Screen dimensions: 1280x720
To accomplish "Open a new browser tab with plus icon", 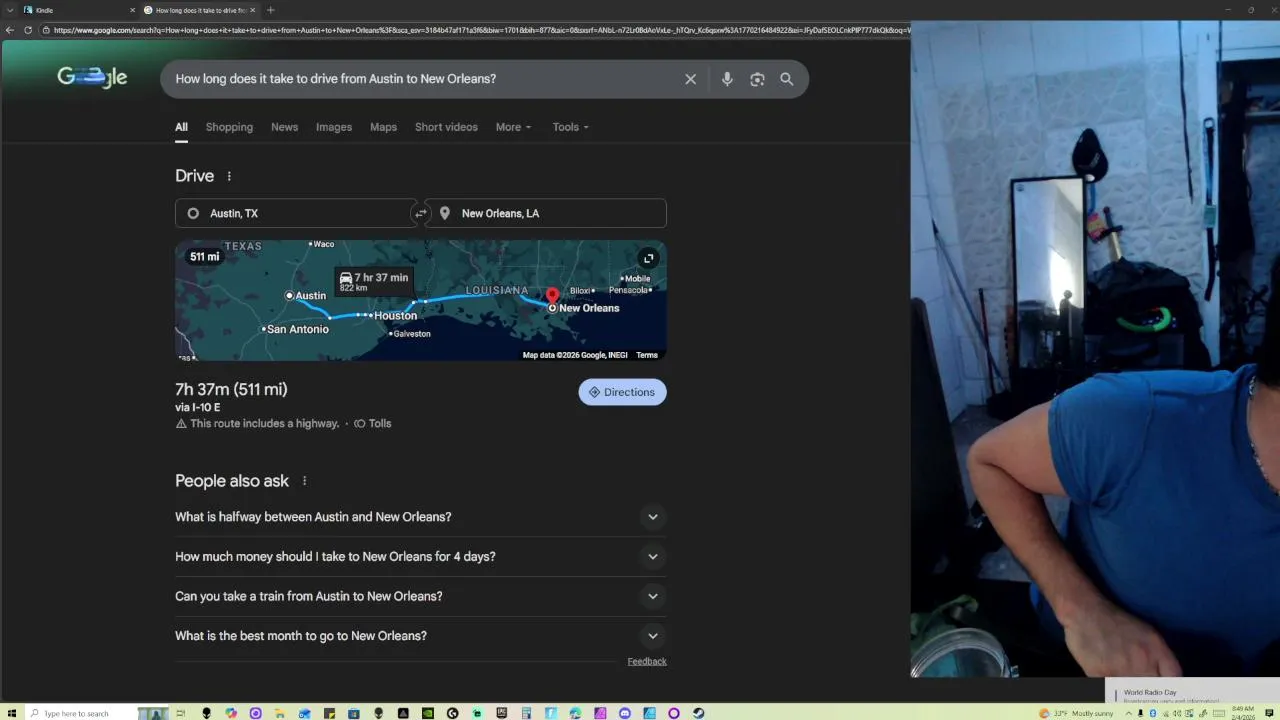I will (x=270, y=10).
